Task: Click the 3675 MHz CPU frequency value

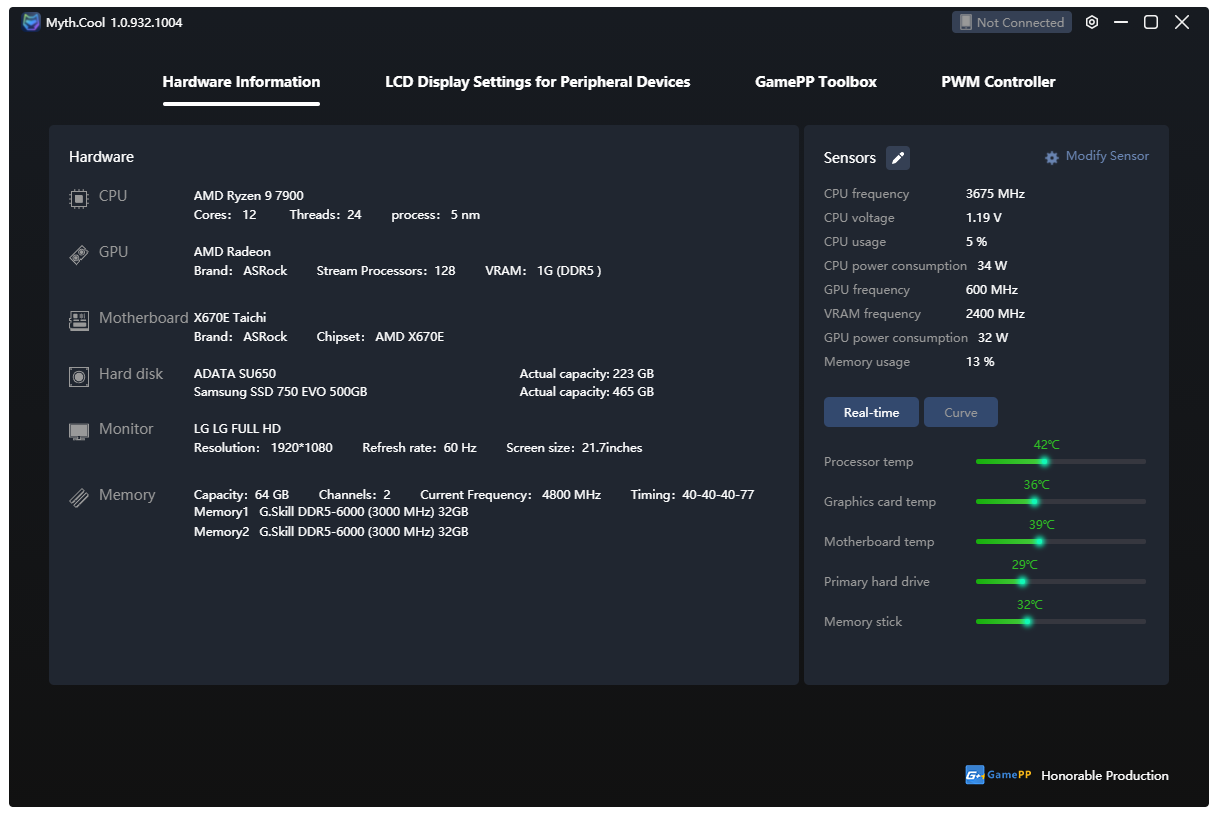Action: pos(995,194)
